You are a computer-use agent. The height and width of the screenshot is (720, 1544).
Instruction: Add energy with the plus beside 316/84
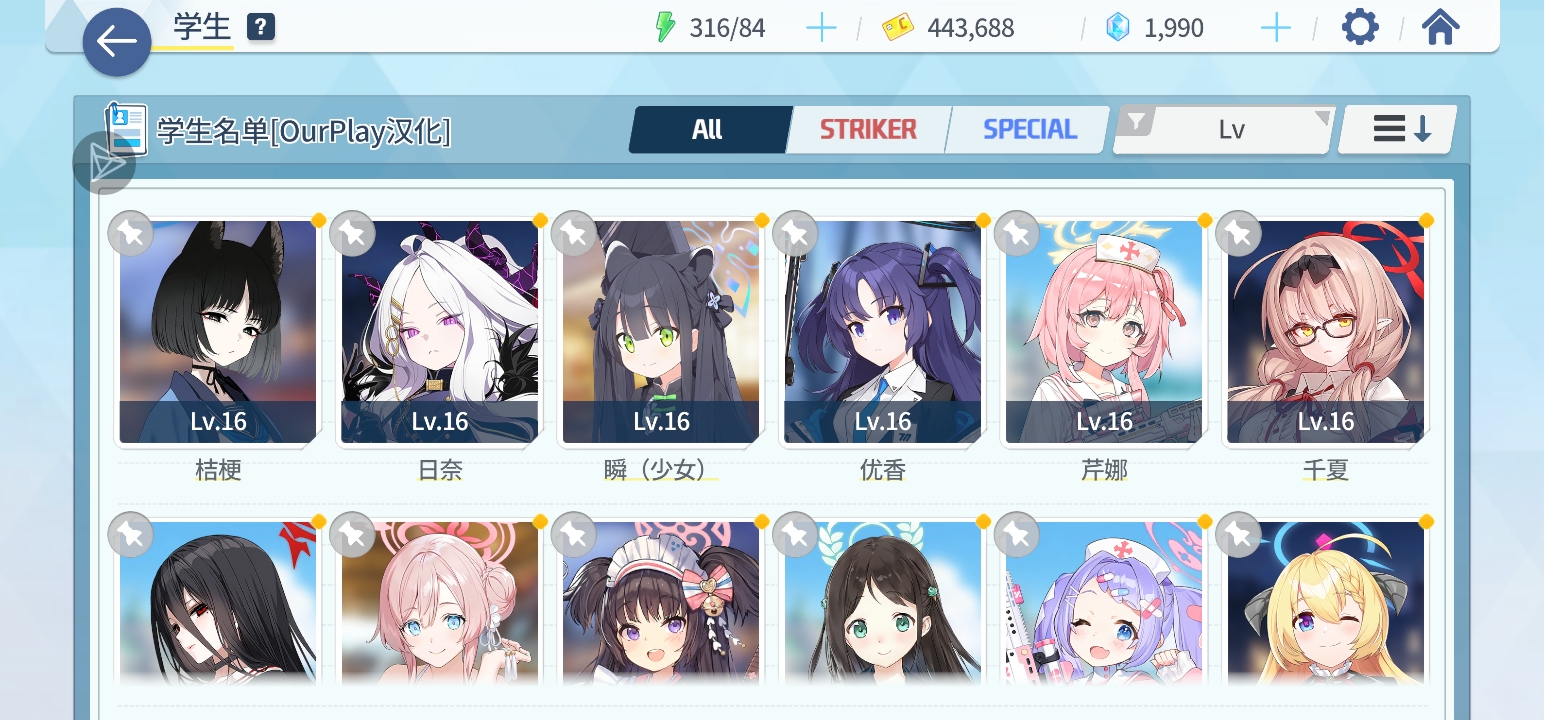(x=821, y=28)
